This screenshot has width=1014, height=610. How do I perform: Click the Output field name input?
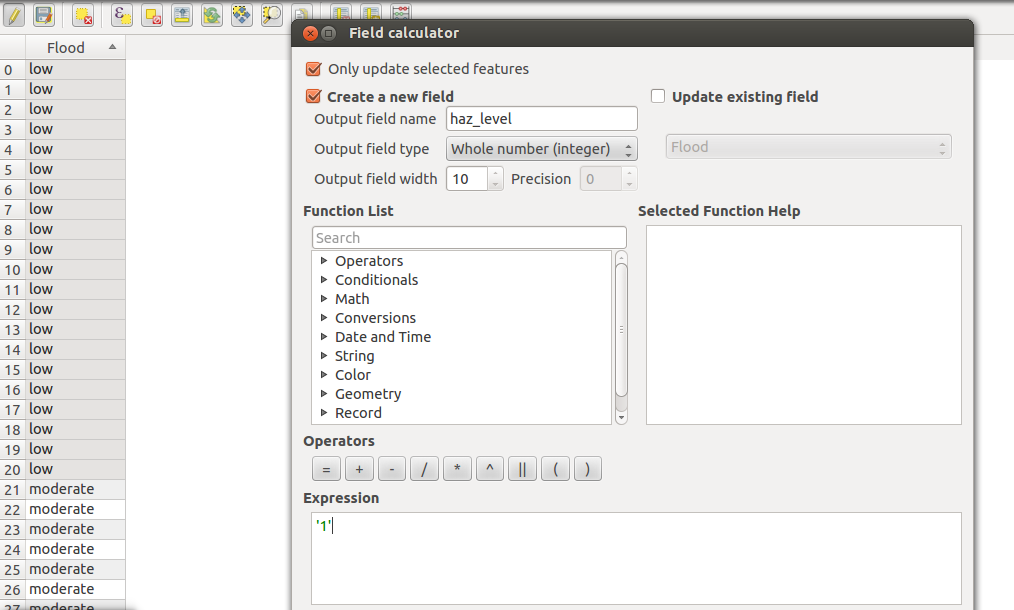pyautogui.click(x=541, y=119)
